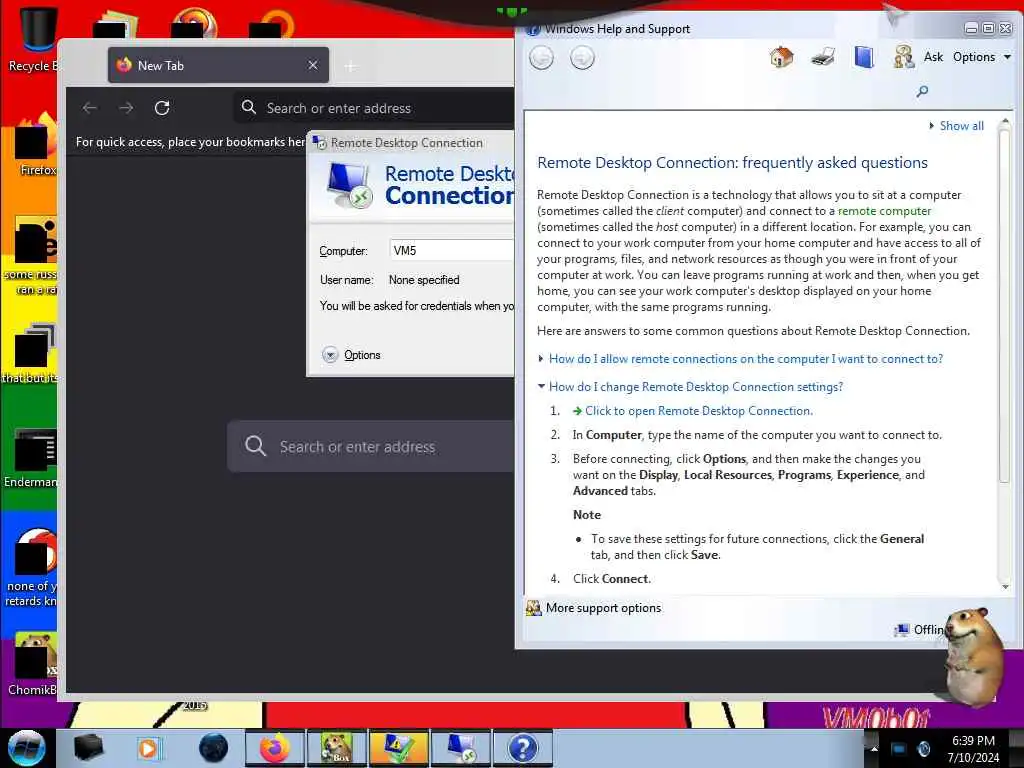This screenshot has width=1024, height=768.
Task: Click the Offline Help status button
Action: [920, 630]
